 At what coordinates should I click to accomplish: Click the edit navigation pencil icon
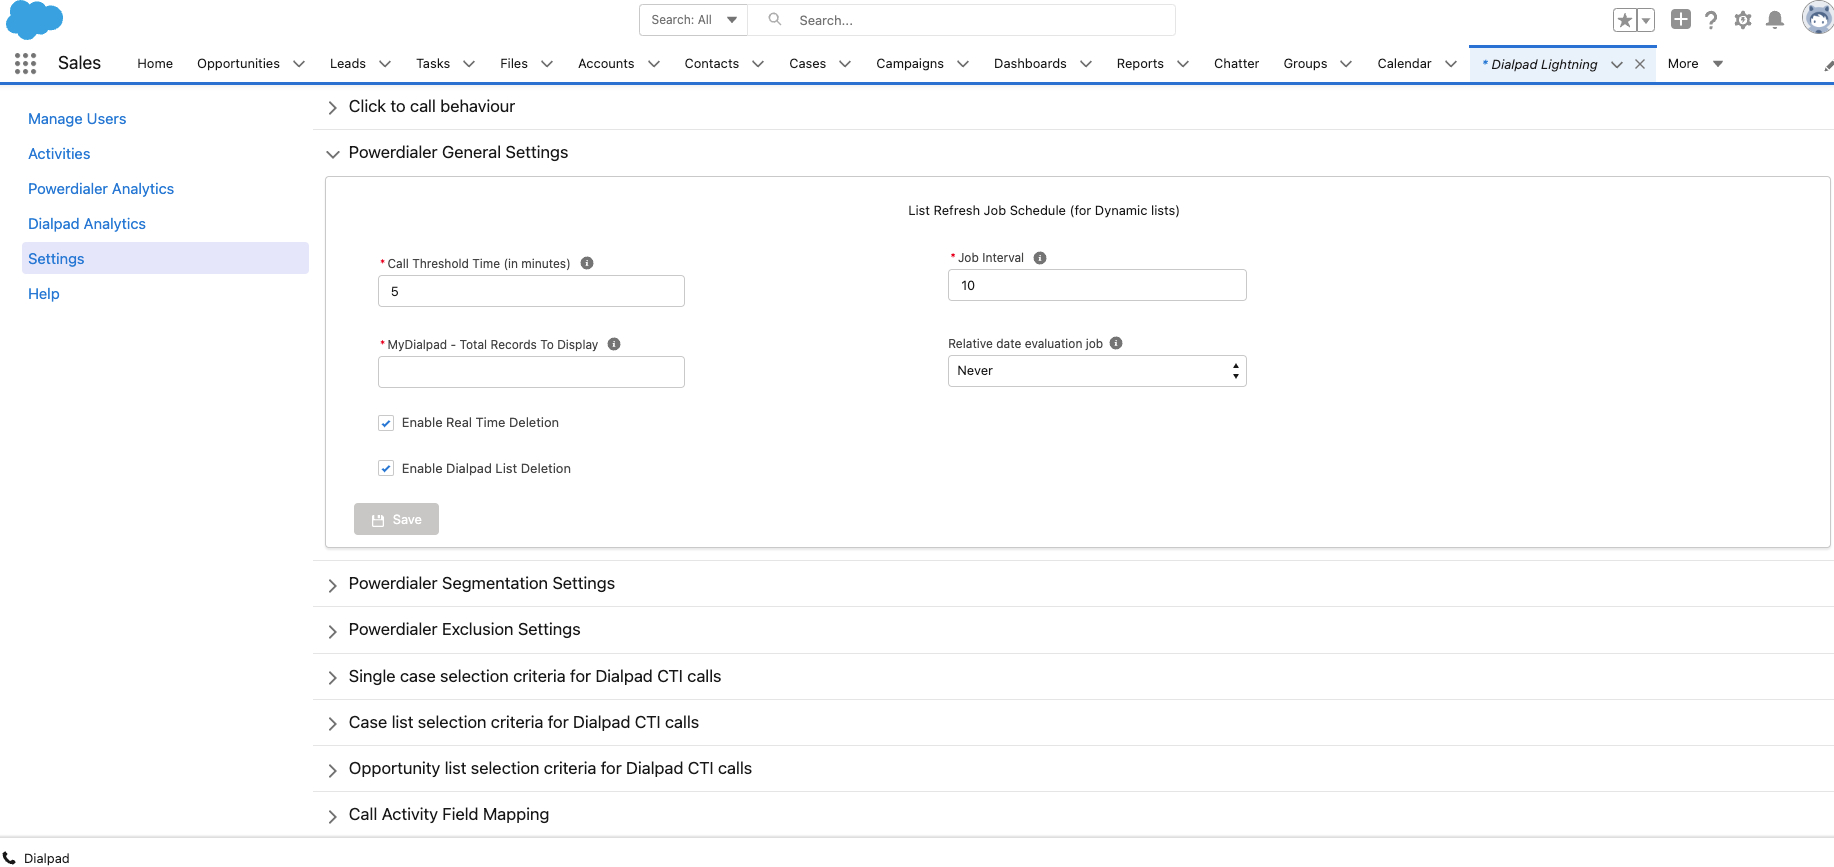pos(1828,65)
